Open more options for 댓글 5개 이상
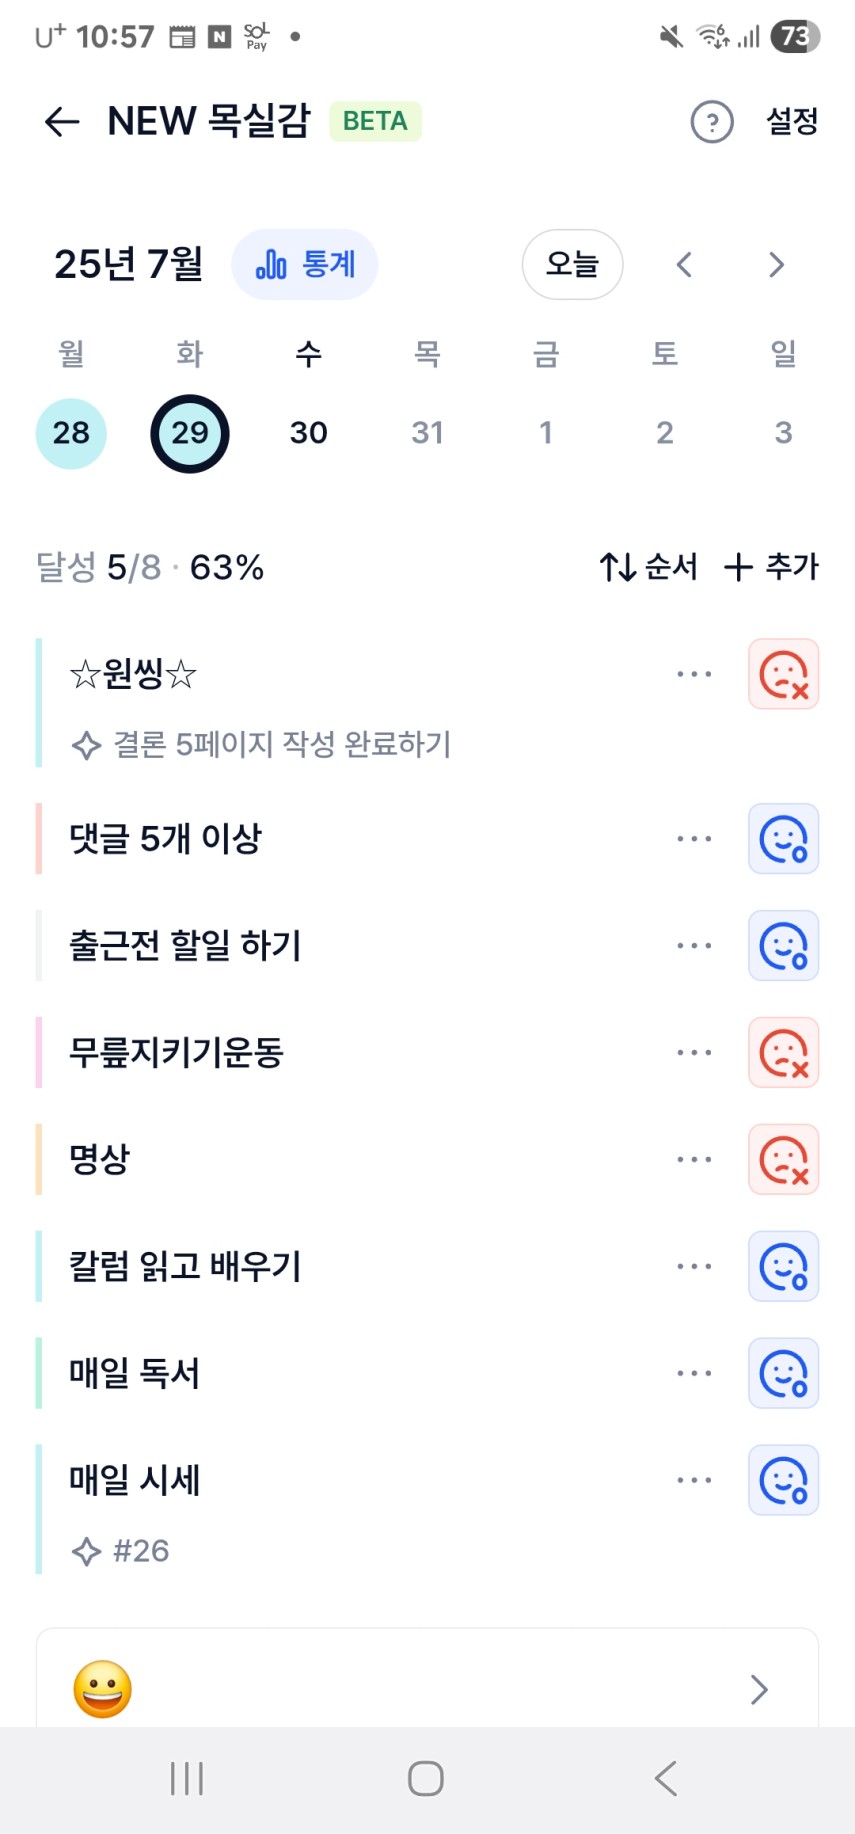The image size is (855, 1834). tap(694, 839)
